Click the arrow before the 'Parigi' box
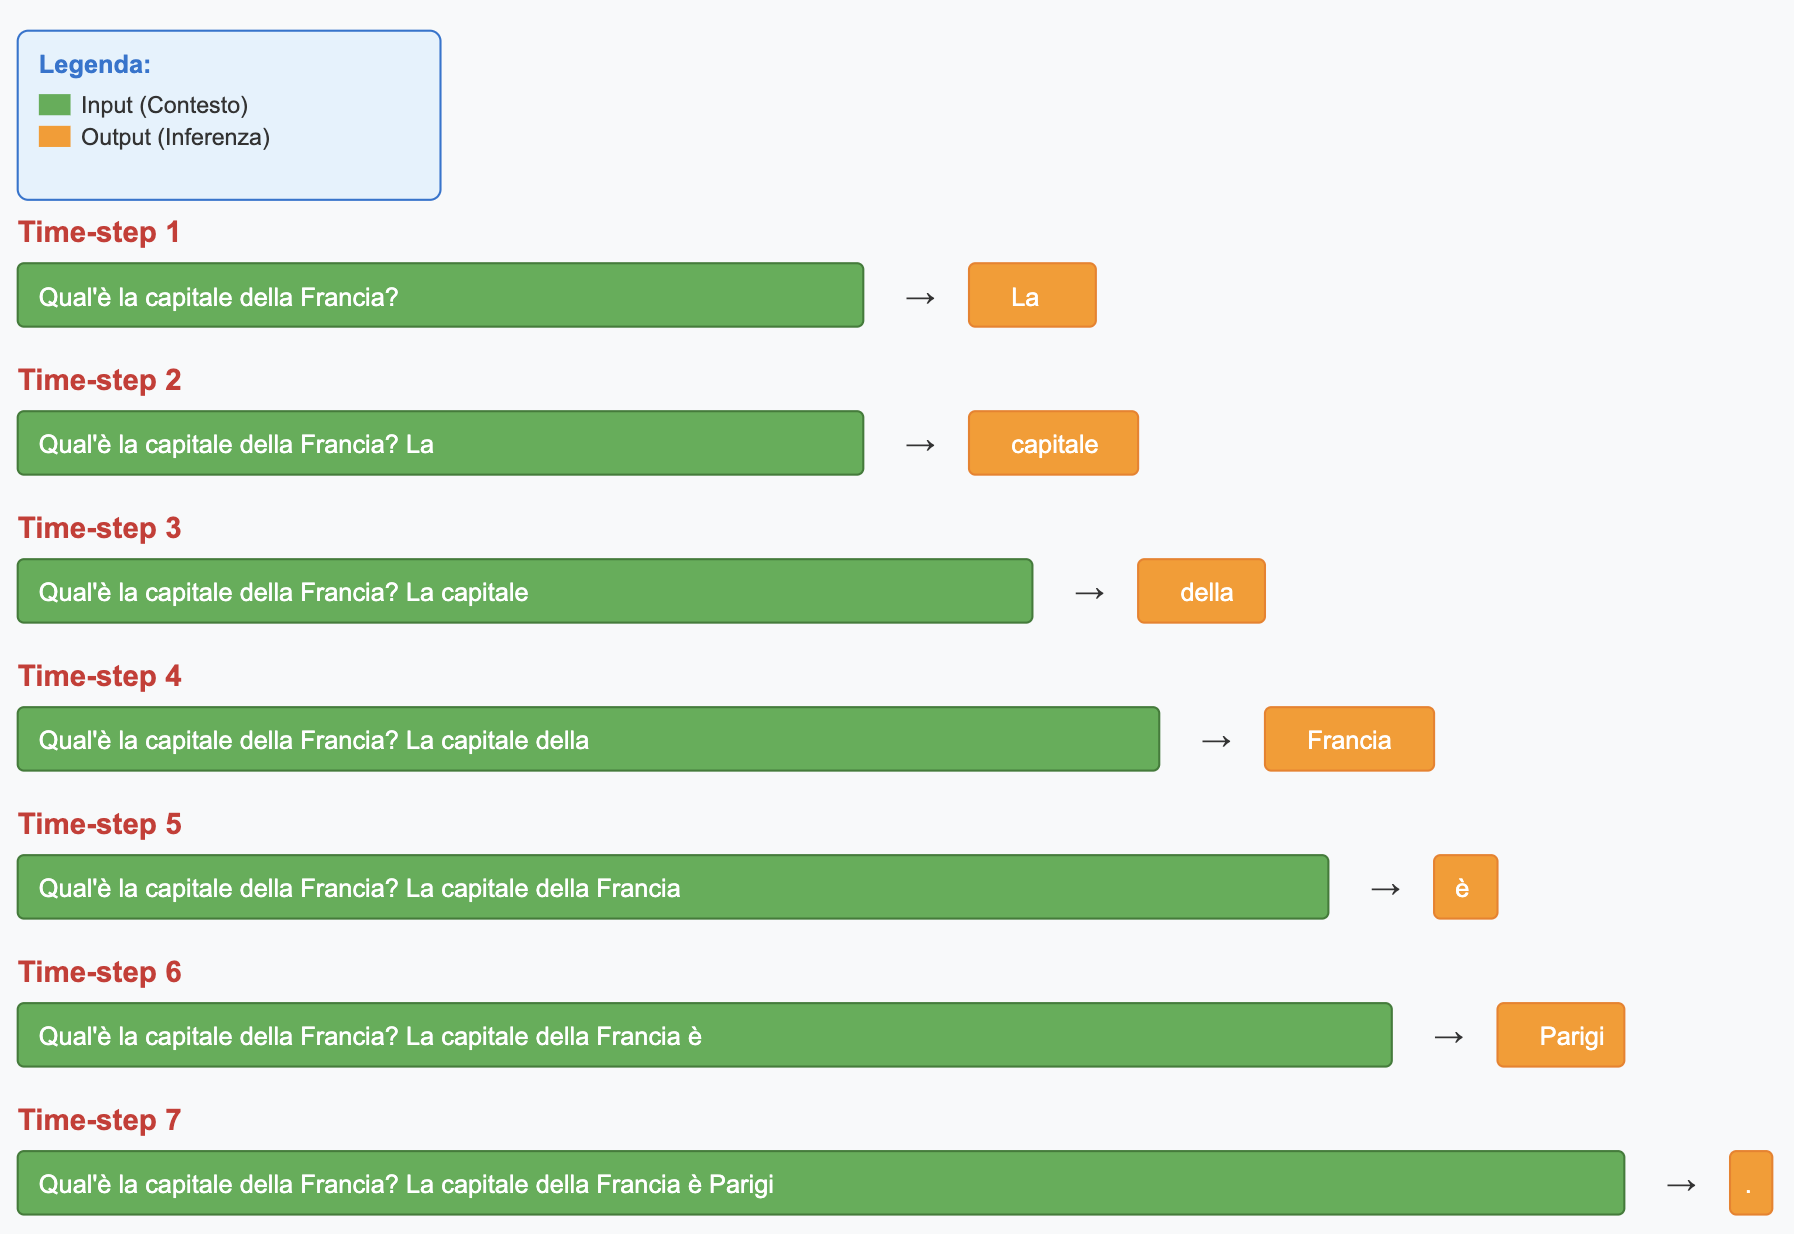Image resolution: width=1794 pixels, height=1234 pixels. click(x=1448, y=1037)
